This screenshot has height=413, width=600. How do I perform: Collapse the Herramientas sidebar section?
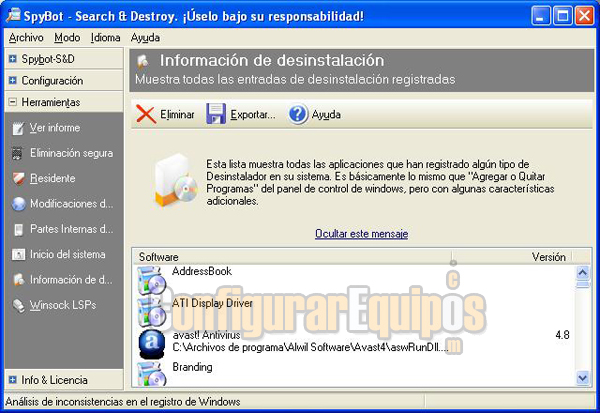pyautogui.click(x=13, y=102)
